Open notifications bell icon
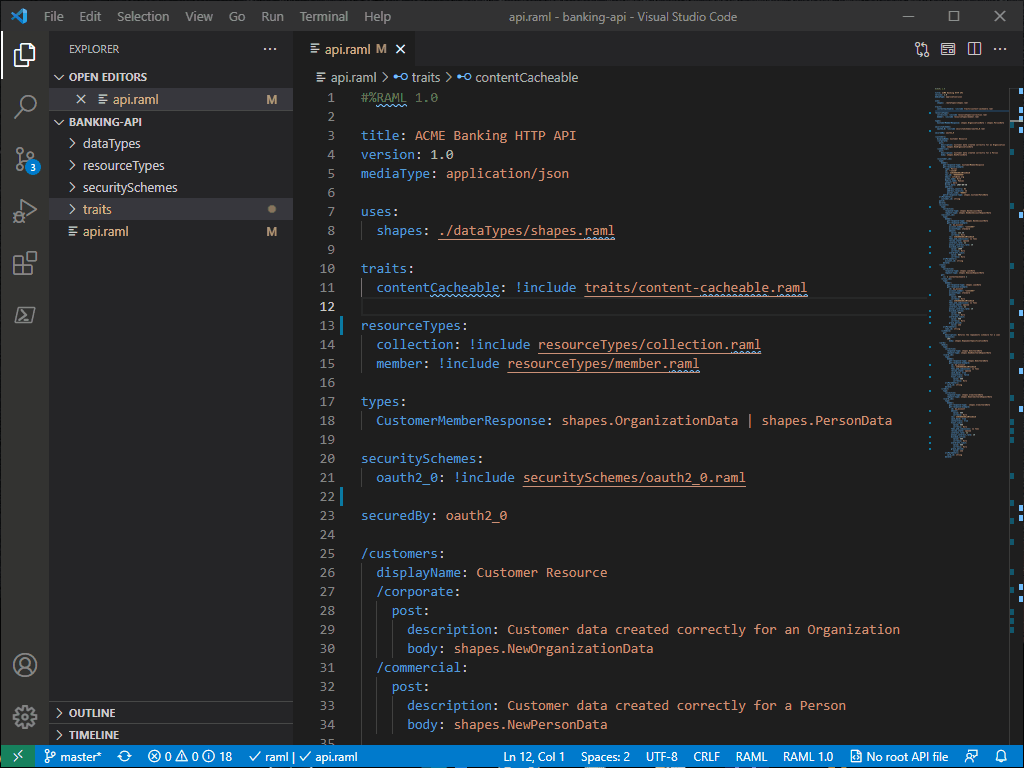The height and width of the screenshot is (768, 1024). (1000, 756)
